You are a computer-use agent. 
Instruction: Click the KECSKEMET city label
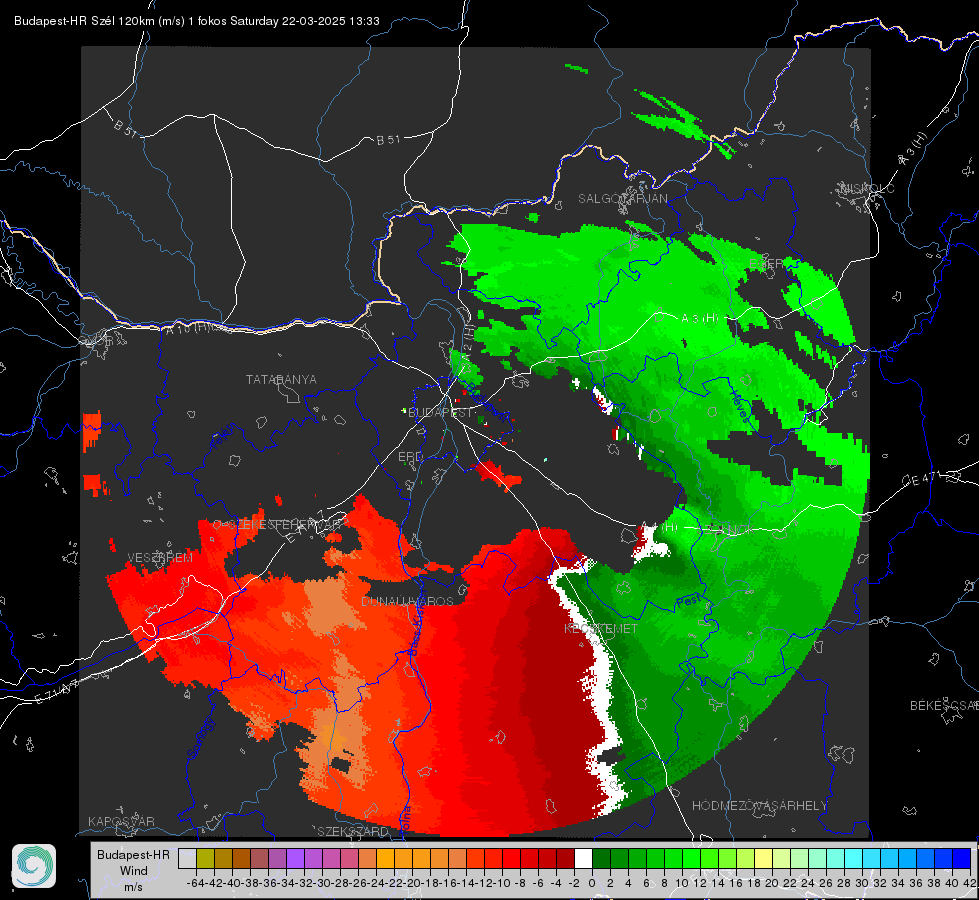pos(601,629)
